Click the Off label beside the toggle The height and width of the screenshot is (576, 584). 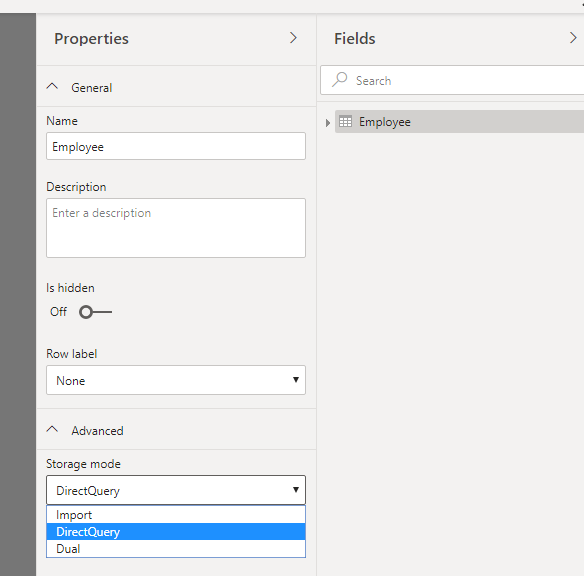click(x=58, y=312)
